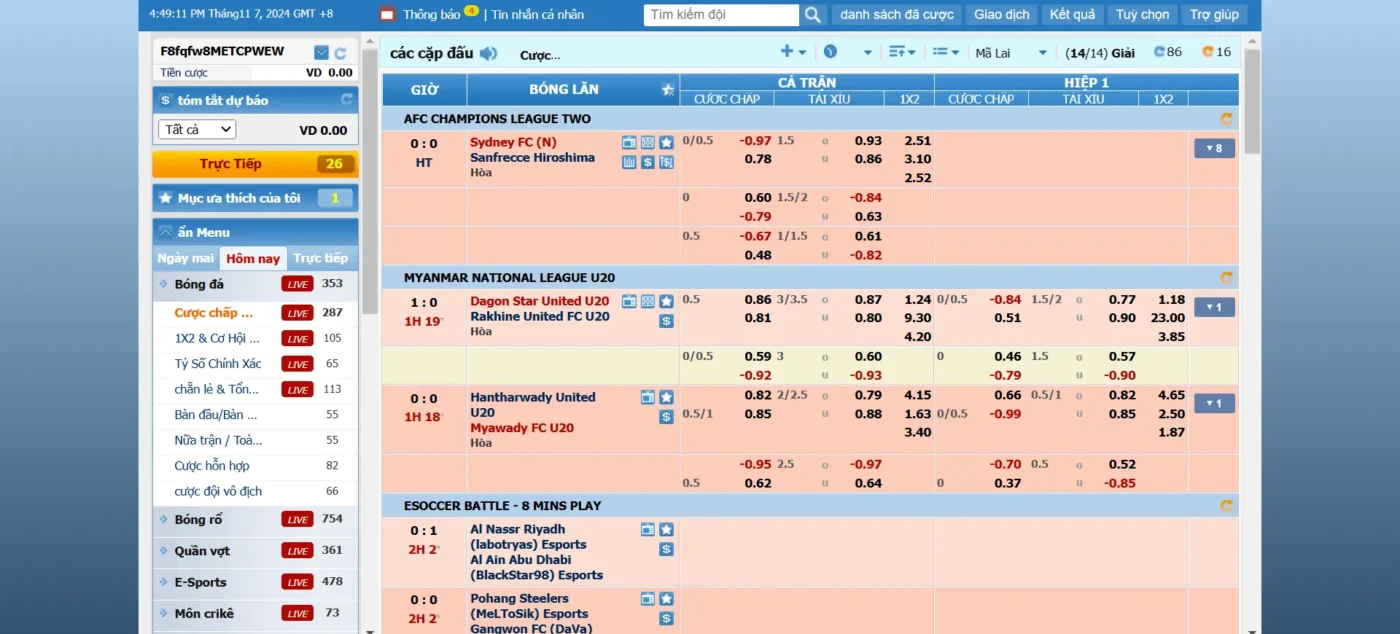This screenshot has height=634, width=1400.
Task: Click the Trực Tiếp live button
Action: [x=255, y=164]
